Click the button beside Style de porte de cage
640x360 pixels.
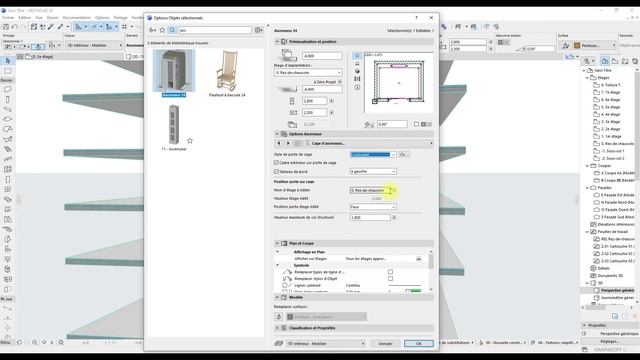(403, 154)
